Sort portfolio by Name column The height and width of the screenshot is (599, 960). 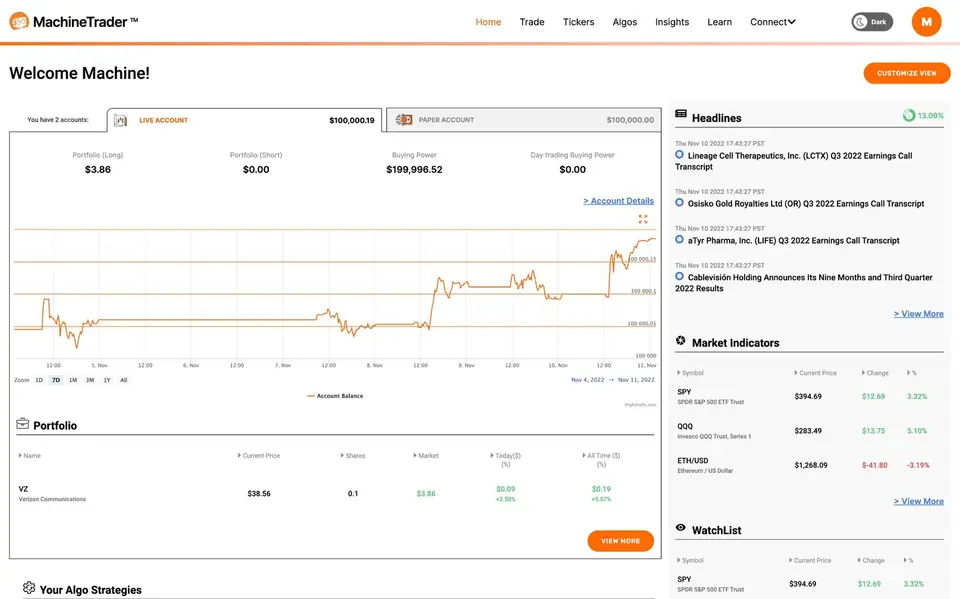[29, 456]
